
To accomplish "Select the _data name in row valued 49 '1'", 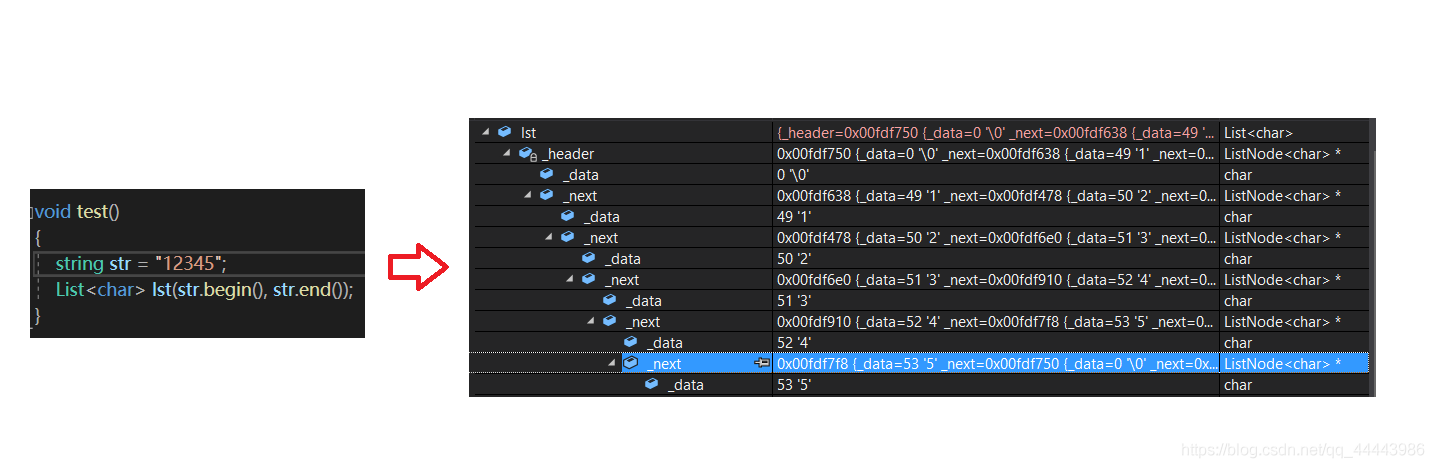I will (x=601, y=217).
